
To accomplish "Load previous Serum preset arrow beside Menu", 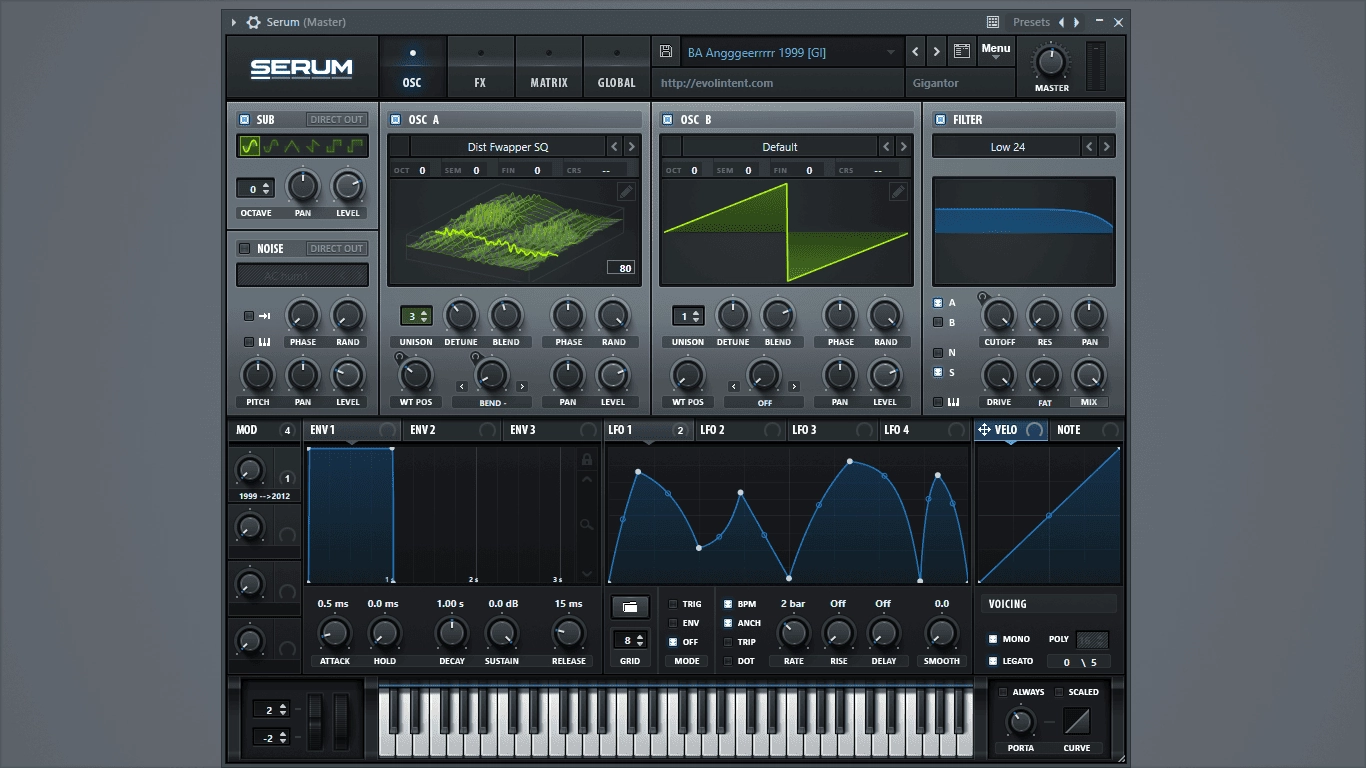I will click(x=916, y=52).
